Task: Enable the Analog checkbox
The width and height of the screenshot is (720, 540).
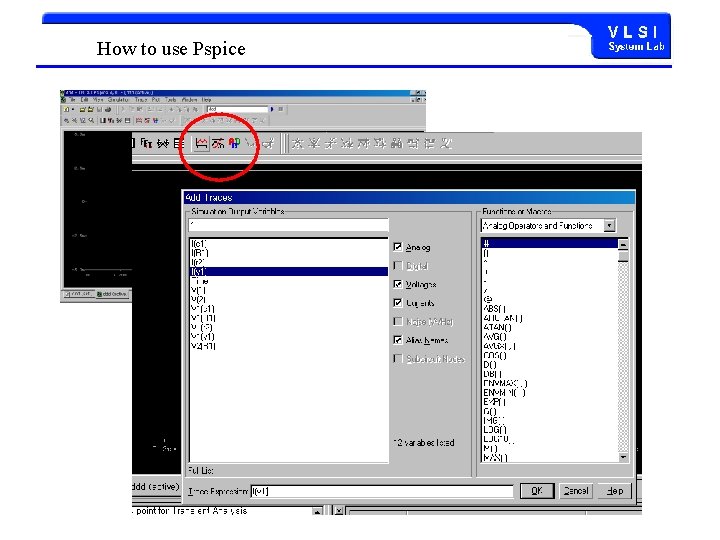Action: coord(398,247)
